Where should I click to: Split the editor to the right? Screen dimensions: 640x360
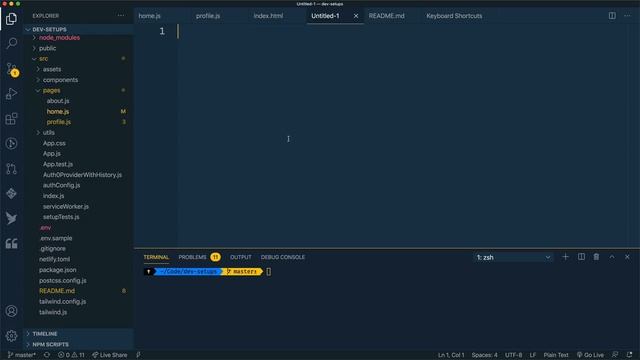tap(612, 16)
